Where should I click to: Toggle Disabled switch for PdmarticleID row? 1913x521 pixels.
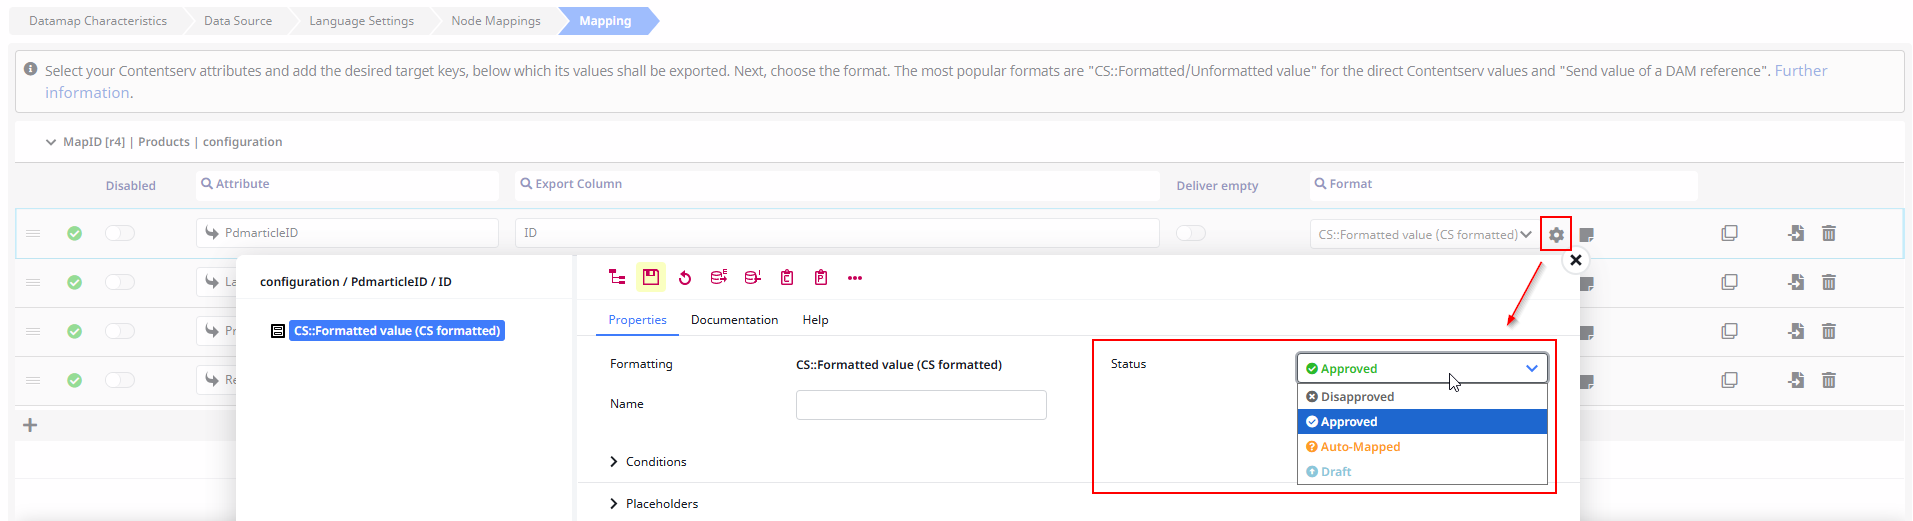pos(120,233)
